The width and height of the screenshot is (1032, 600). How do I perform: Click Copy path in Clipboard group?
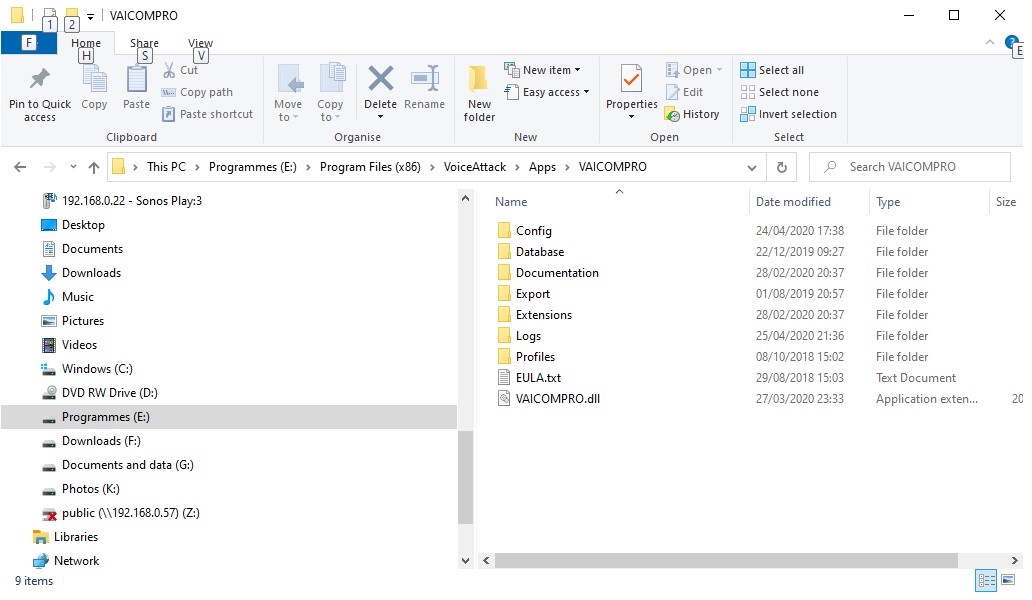197,92
